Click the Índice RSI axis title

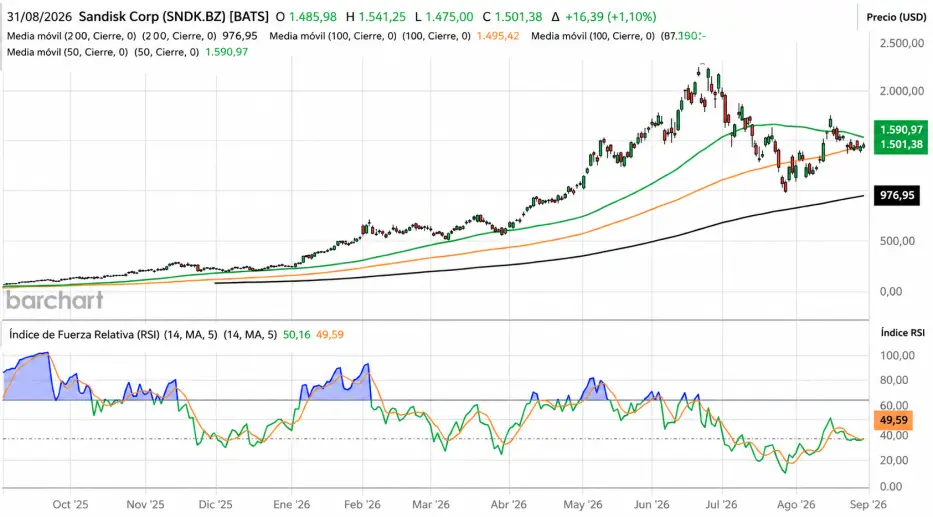903,333
